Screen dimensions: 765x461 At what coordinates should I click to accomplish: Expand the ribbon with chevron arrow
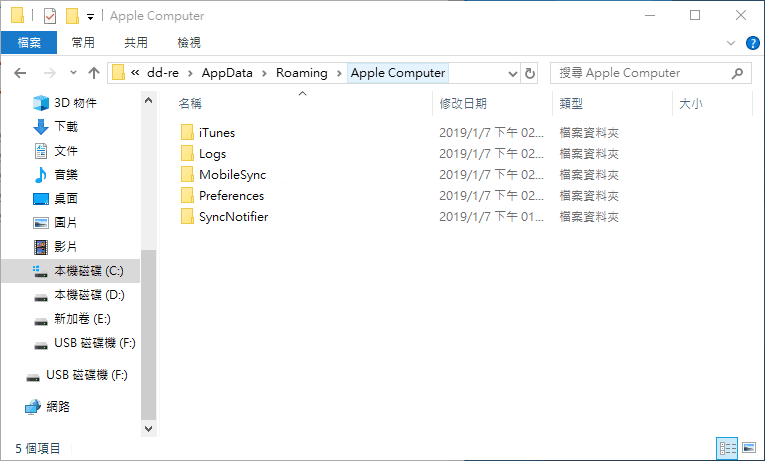730,43
